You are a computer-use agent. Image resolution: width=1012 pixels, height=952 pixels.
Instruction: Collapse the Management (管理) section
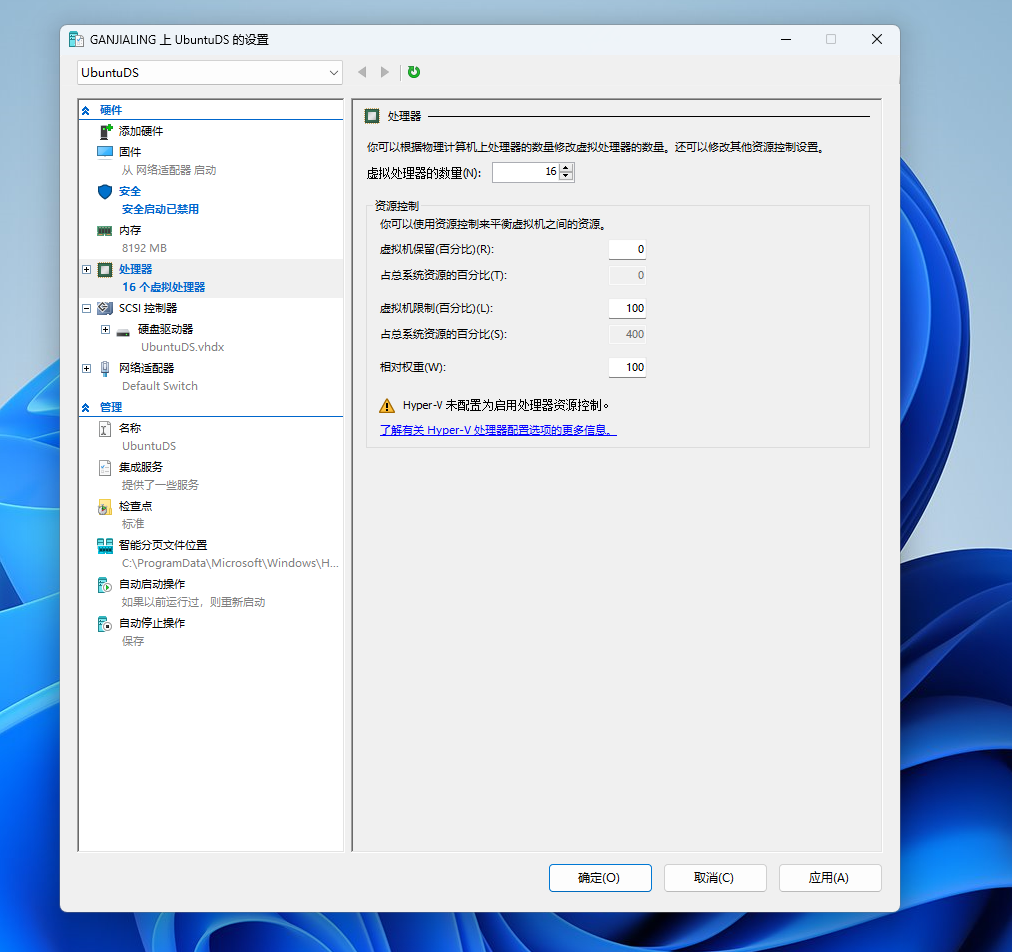tap(86, 407)
